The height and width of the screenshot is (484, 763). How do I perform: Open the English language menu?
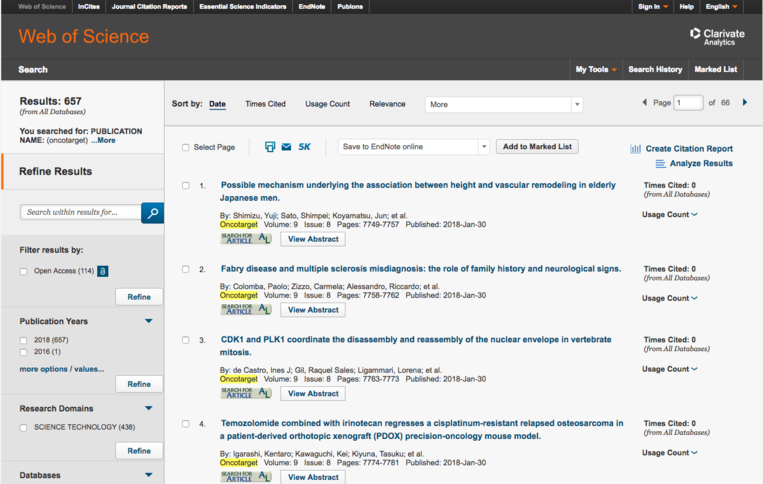(722, 7)
